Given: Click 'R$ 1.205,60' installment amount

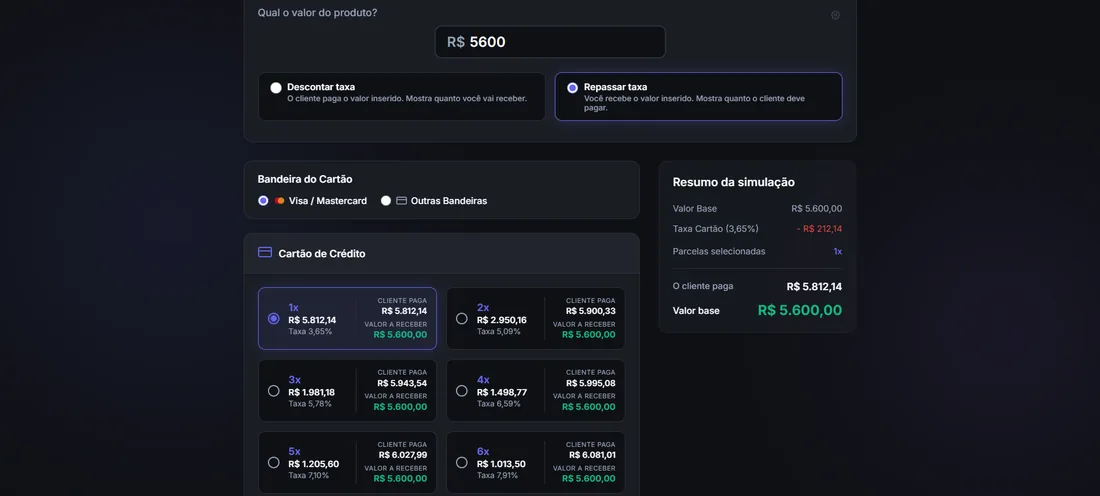Looking at the screenshot, I should [x=314, y=464].
